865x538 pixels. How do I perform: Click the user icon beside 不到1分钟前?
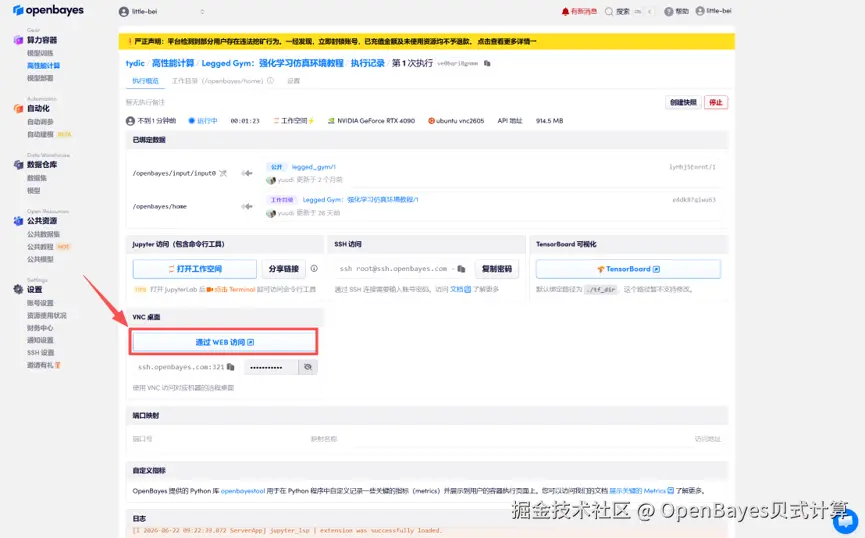[x=130, y=121]
